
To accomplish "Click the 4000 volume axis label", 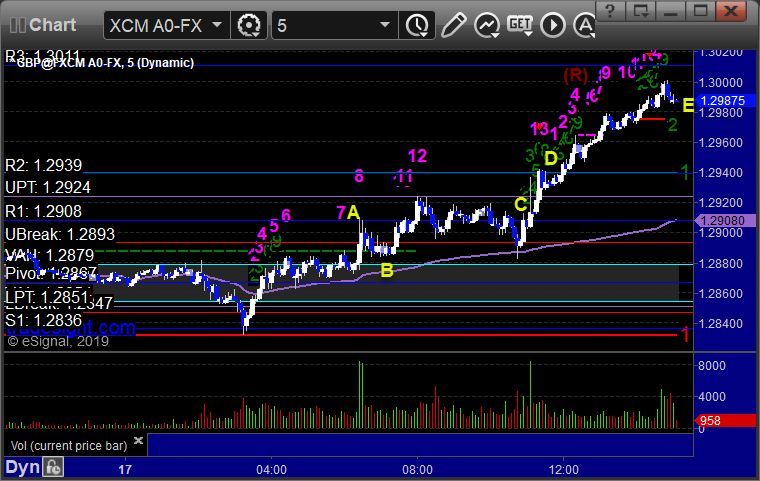I will pyautogui.click(x=712, y=397).
